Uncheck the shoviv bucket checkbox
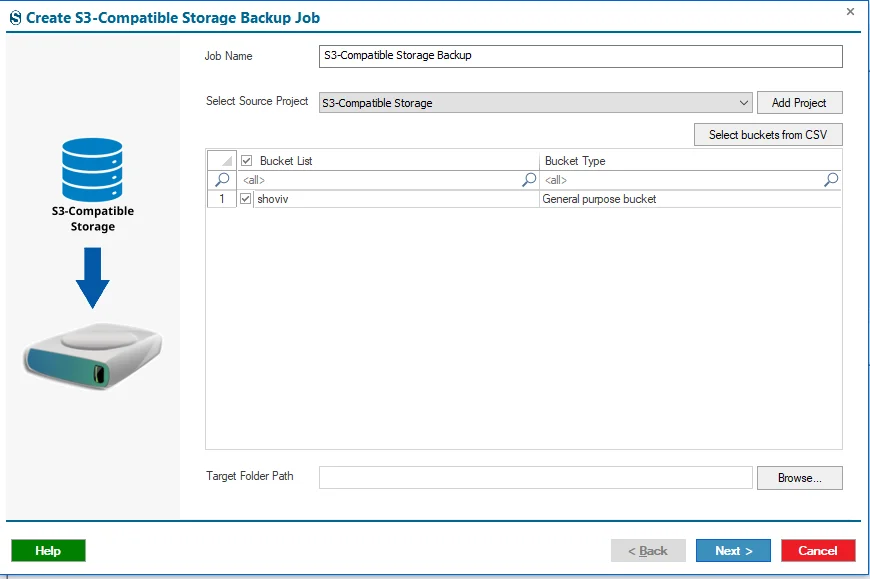Viewport: 870px width, 579px height. pos(245,199)
